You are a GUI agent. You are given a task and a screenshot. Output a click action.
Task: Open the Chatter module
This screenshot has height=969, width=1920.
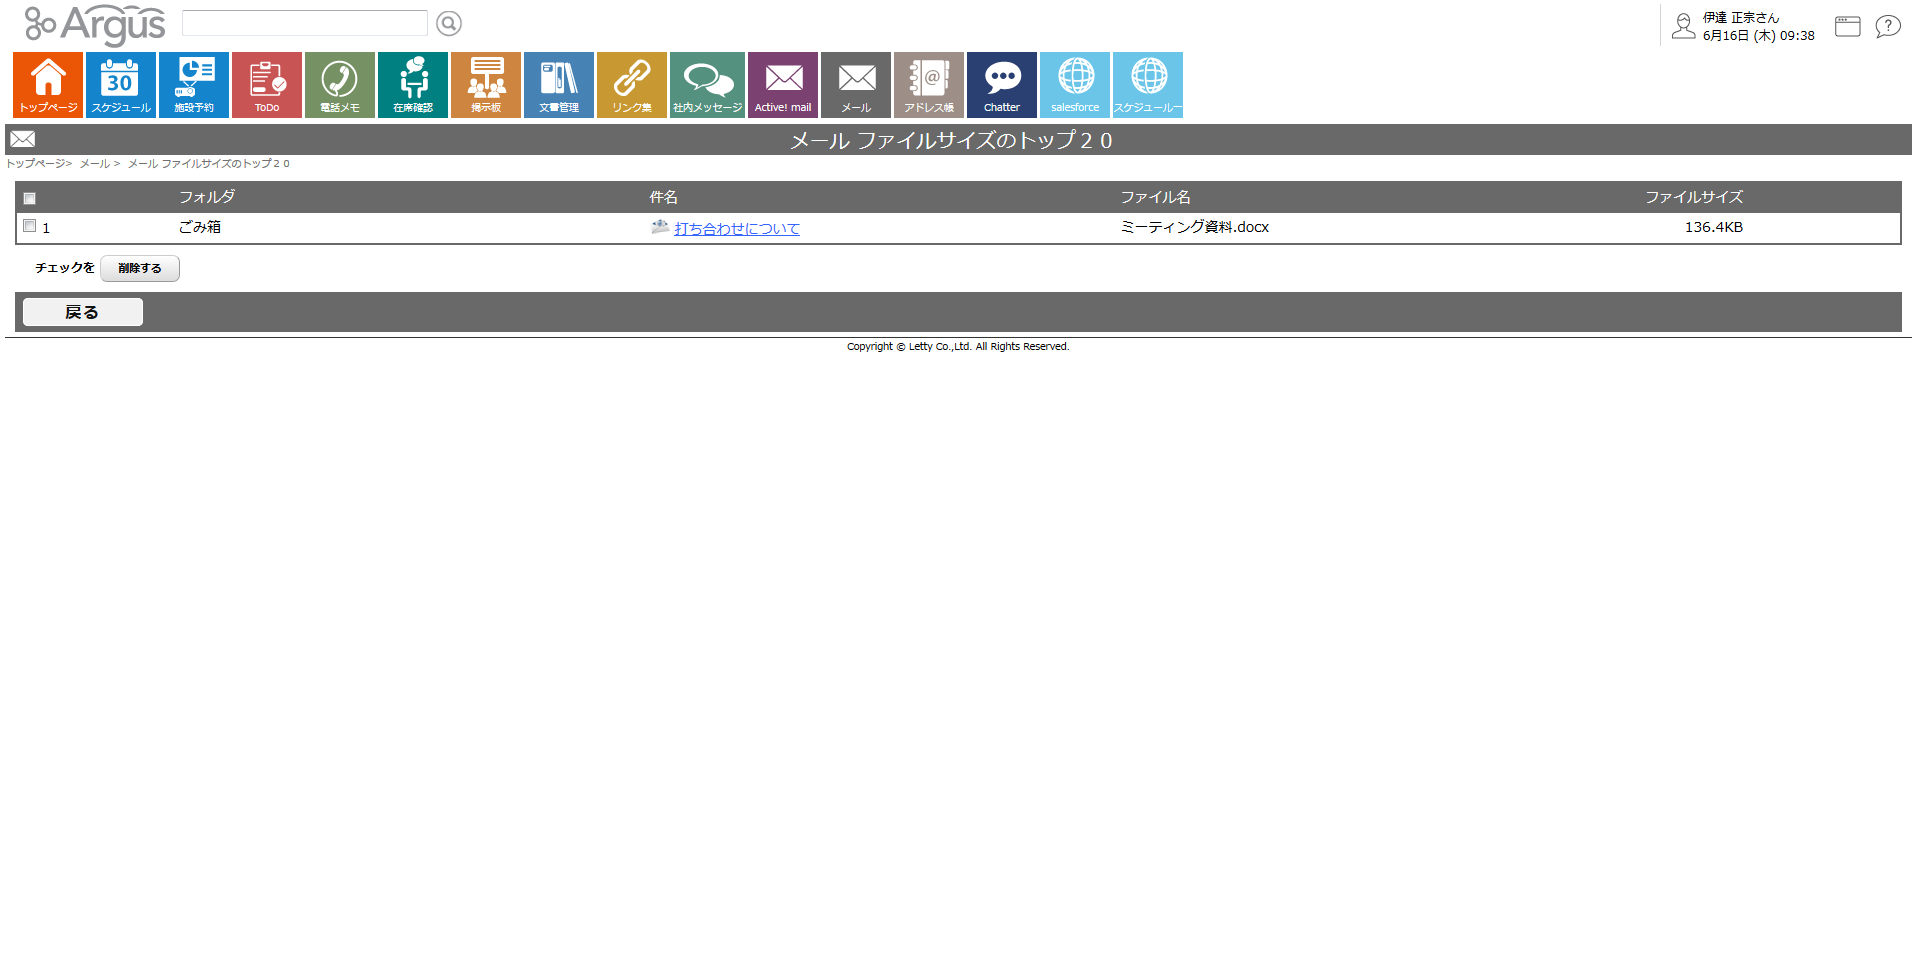click(x=1002, y=85)
